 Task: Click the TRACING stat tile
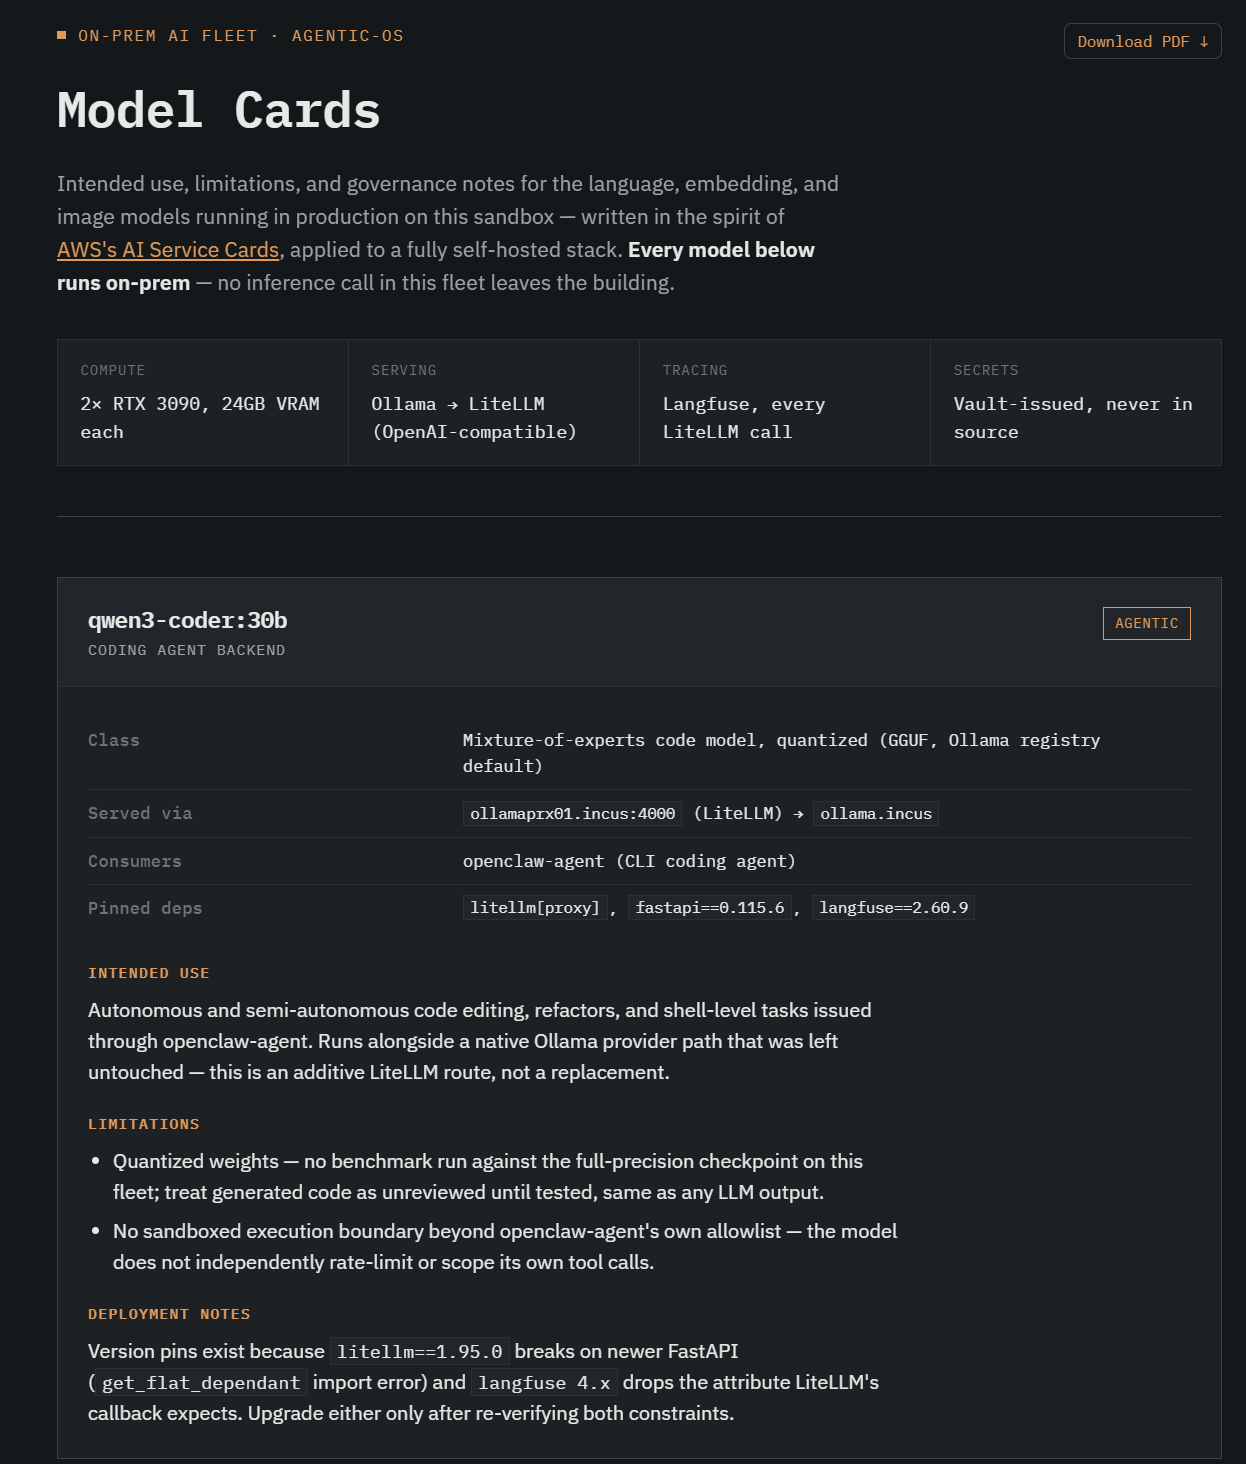(785, 402)
